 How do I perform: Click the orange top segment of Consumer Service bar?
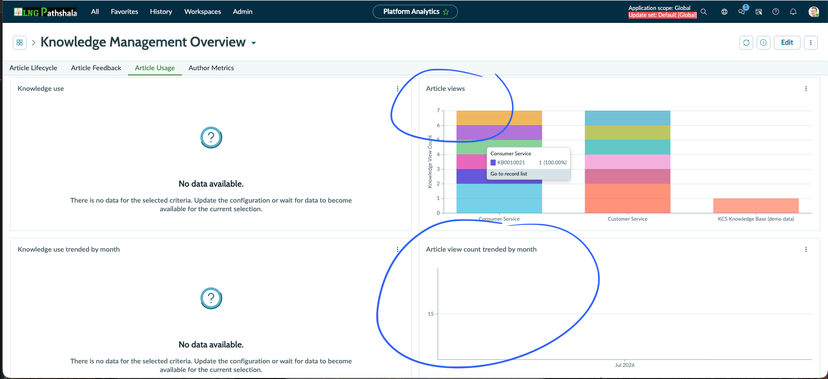click(499, 118)
